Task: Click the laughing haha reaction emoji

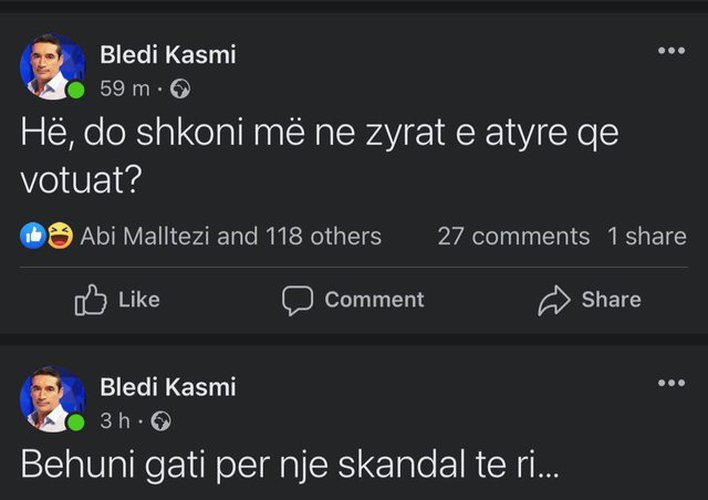Action: click(x=59, y=236)
